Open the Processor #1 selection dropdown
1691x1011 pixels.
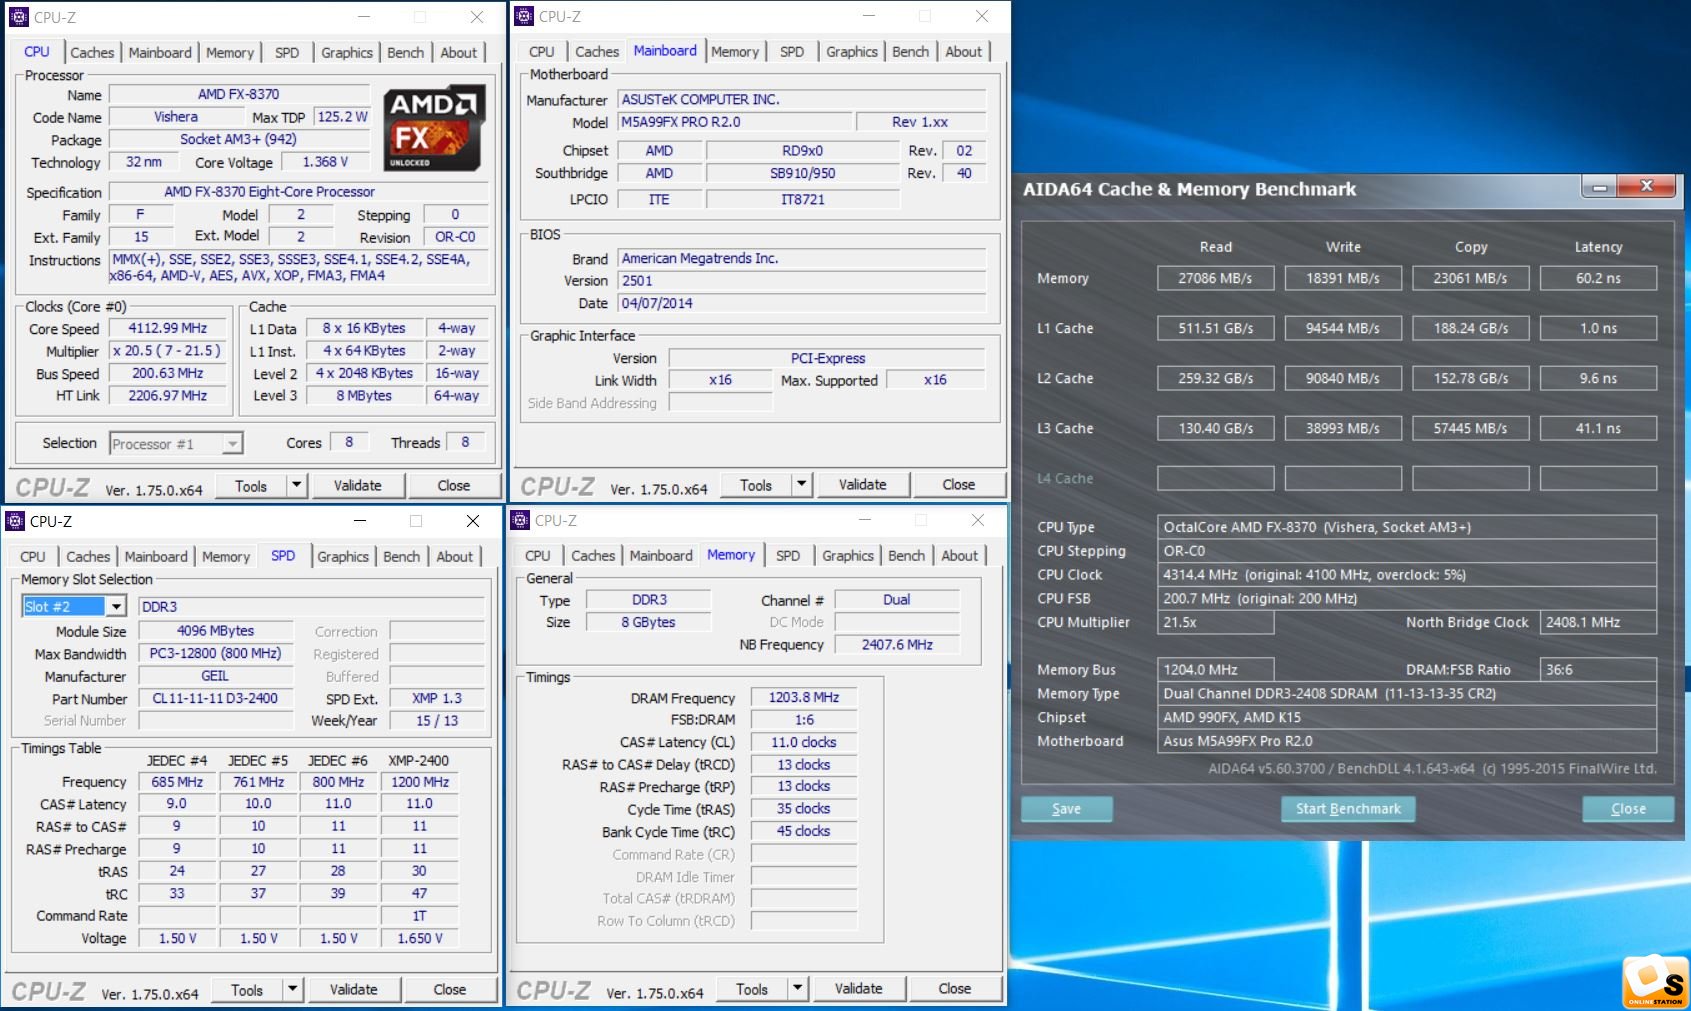click(x=232, y=443)
